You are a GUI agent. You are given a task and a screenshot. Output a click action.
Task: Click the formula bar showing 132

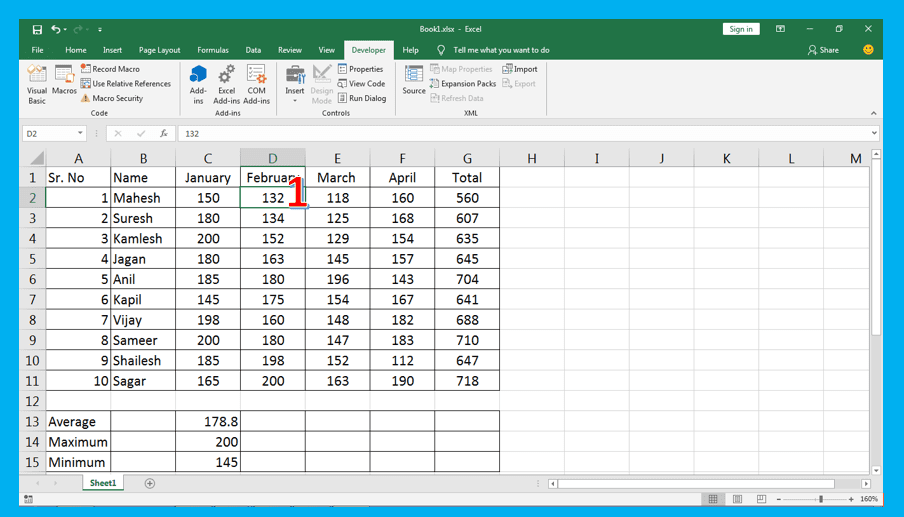click(523, 133)
